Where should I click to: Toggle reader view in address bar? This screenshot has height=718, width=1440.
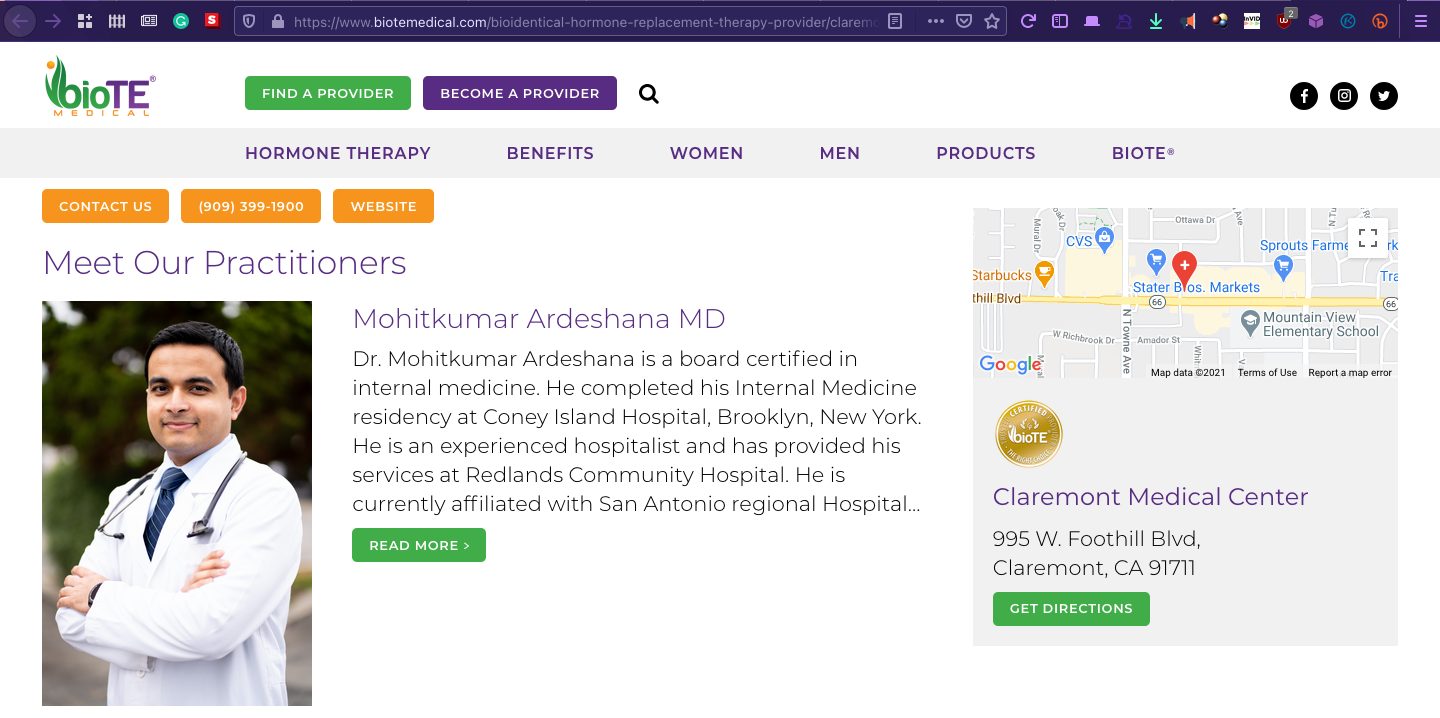[896, 21]
